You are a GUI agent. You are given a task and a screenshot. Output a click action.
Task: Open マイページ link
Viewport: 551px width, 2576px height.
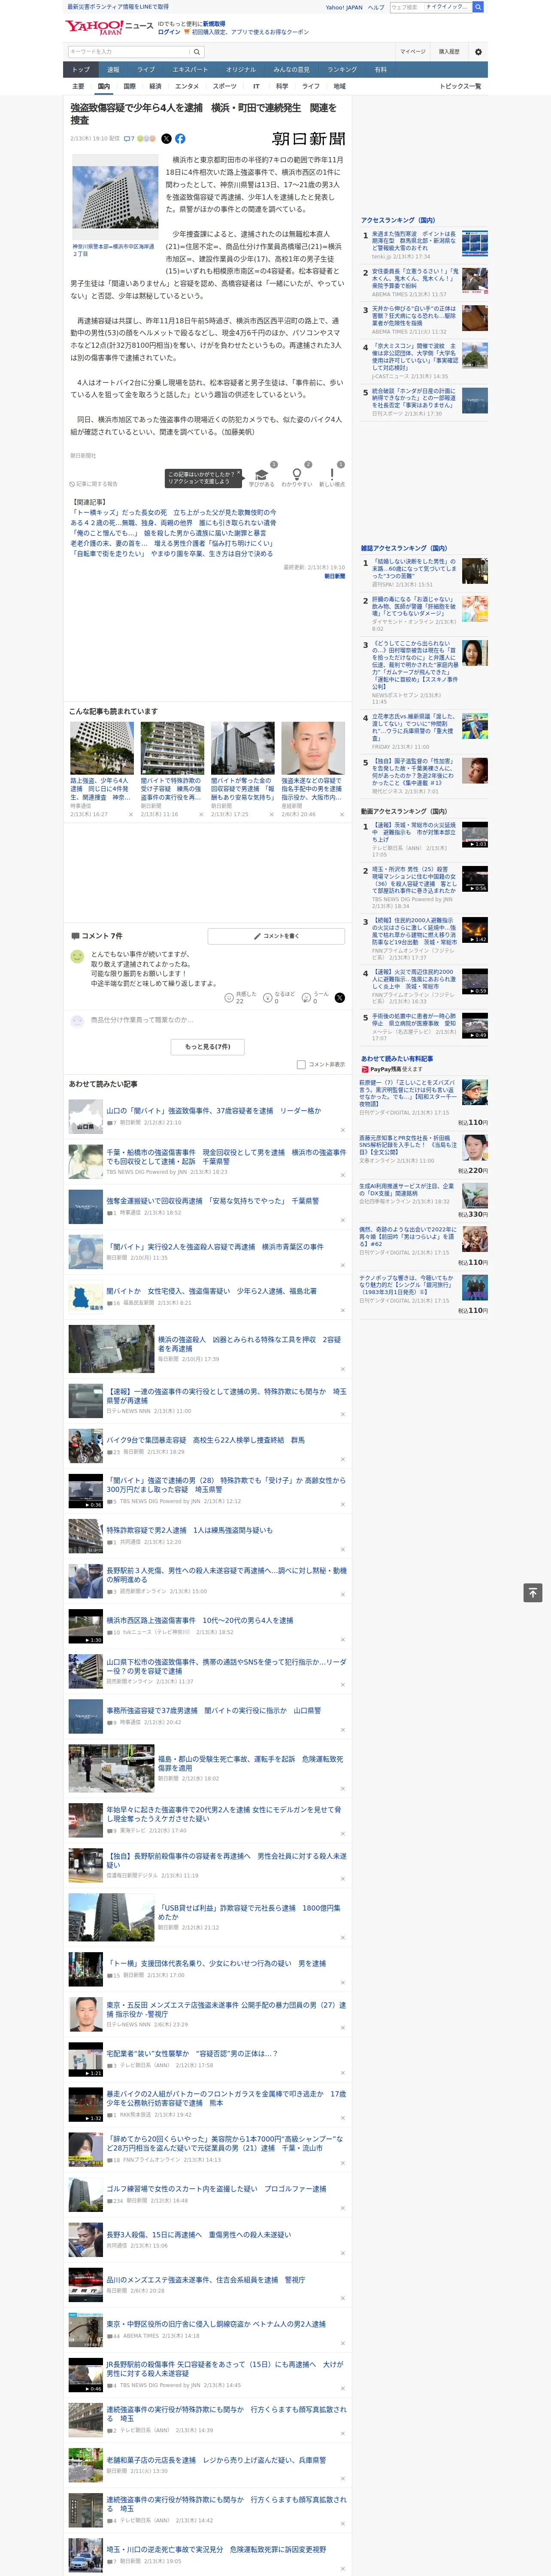pyautogui.click(x=412, y=51)
